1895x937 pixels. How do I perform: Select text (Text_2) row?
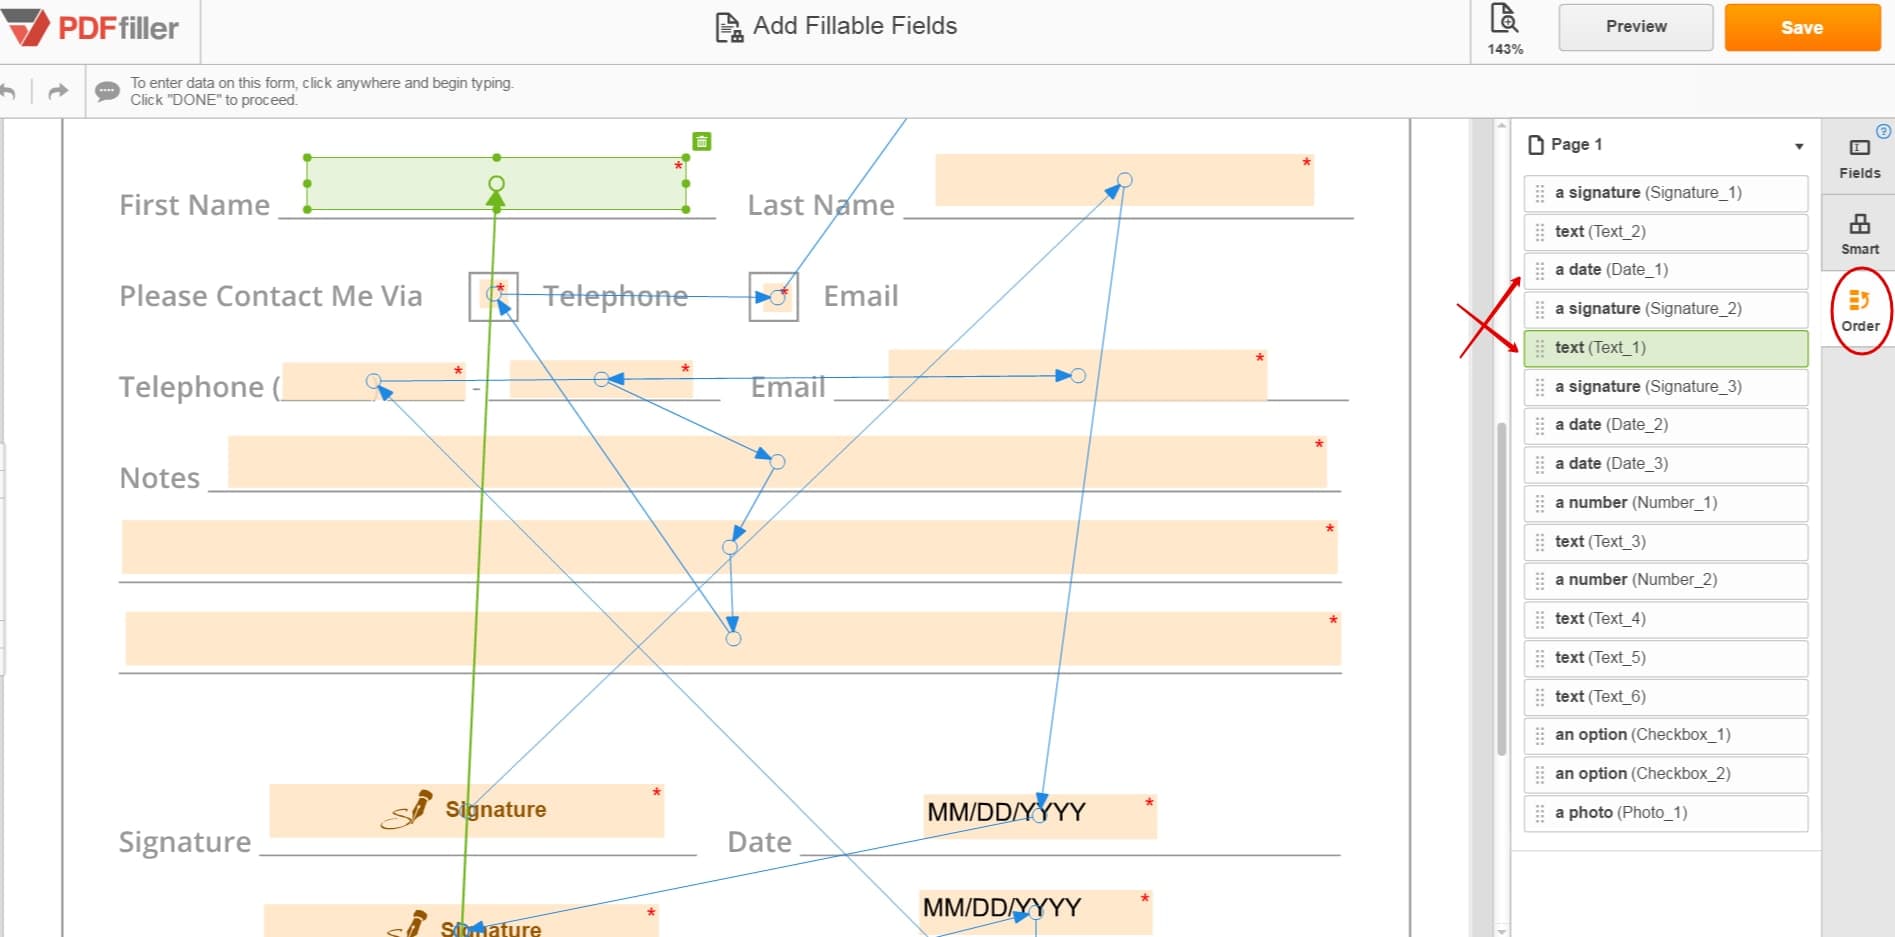(1666, 232)
